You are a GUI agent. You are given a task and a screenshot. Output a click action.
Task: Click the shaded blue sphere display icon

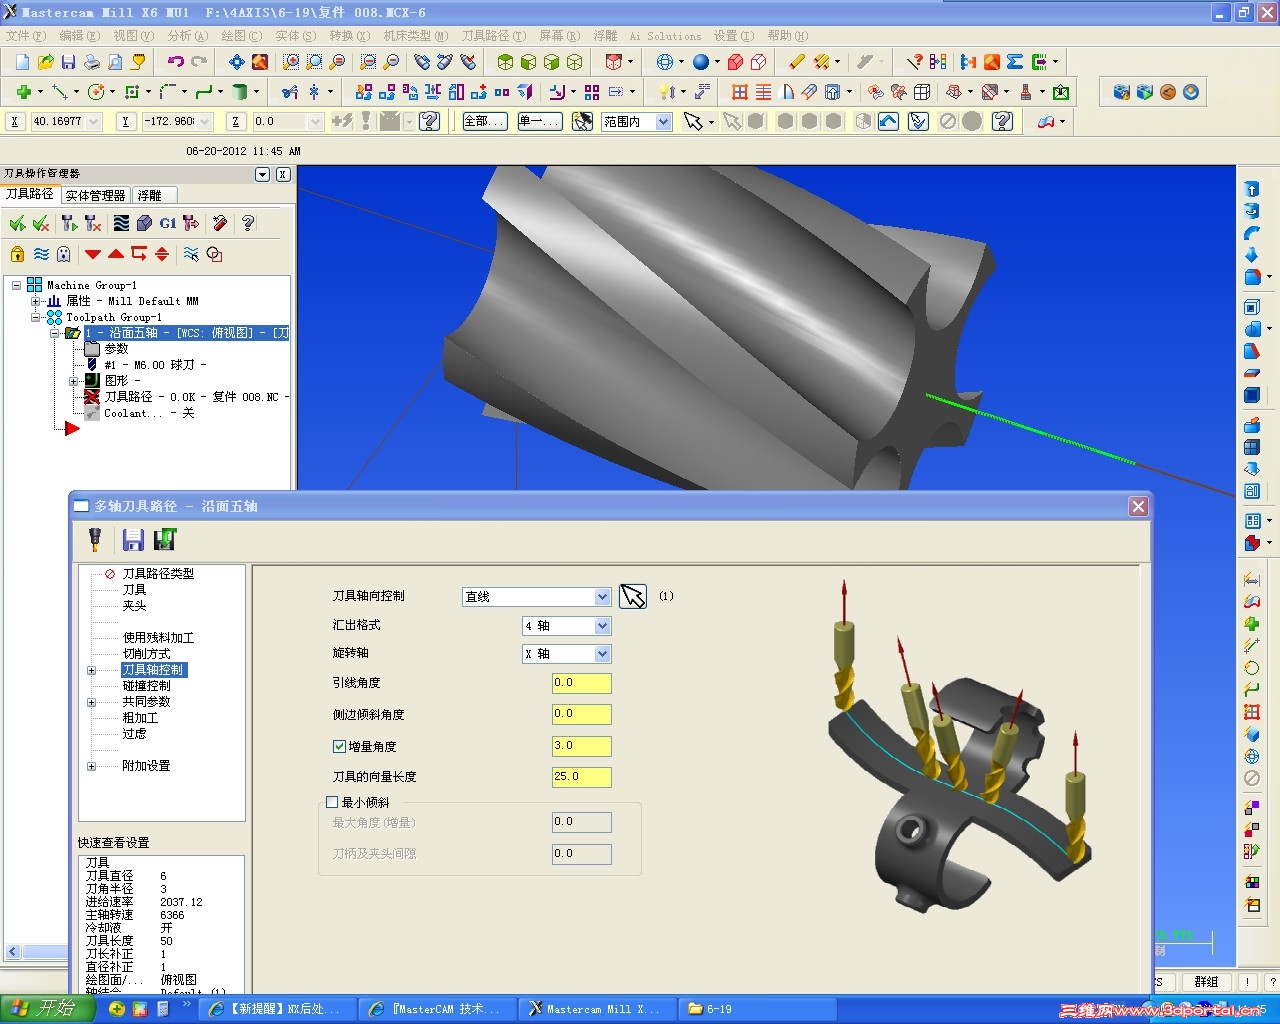pyautogui.click(x=701, y=62)
